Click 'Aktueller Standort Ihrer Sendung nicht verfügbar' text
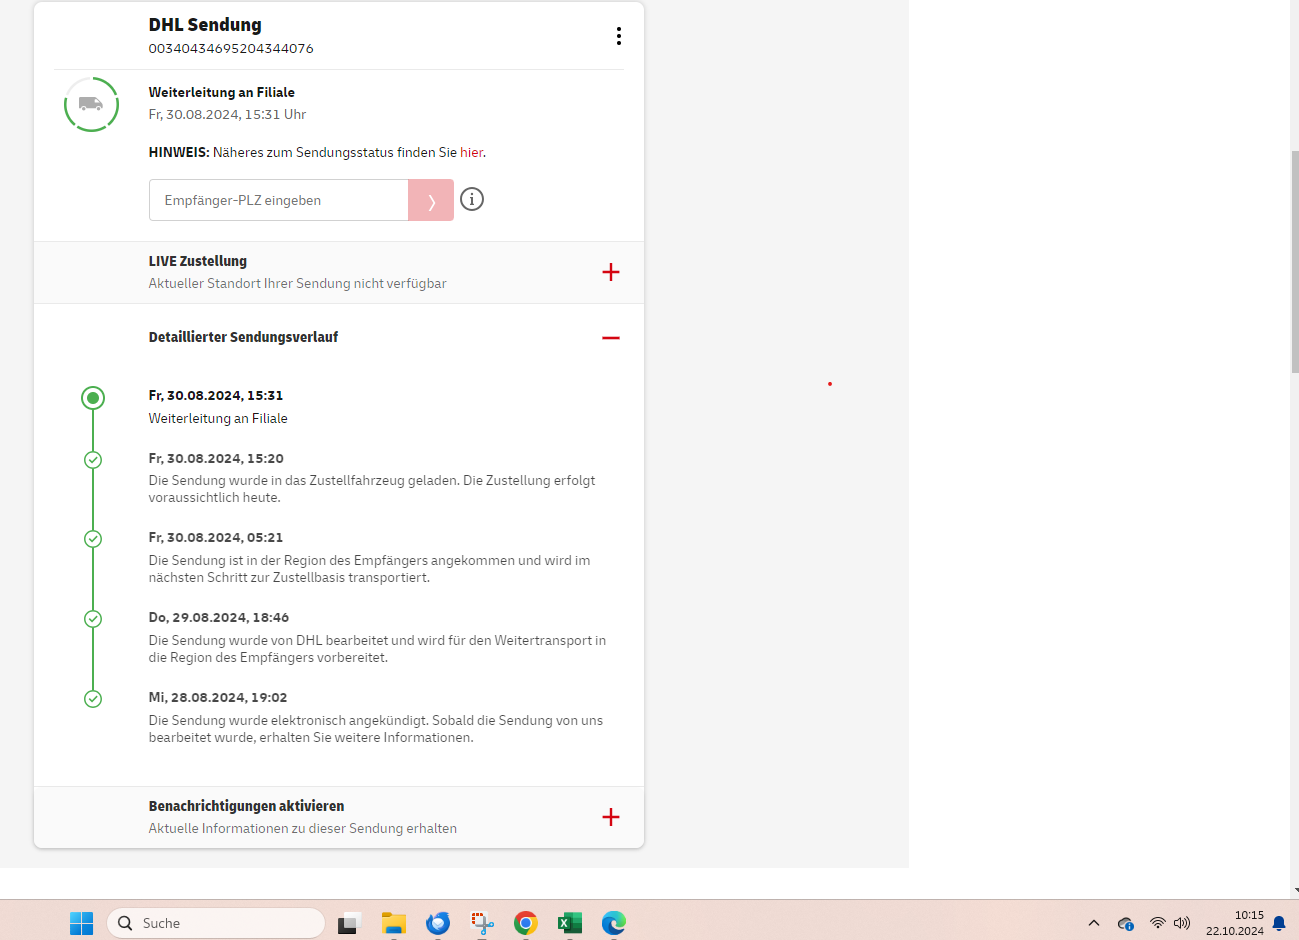Viewport: 1299px width, 940px height. click(298, 284)
